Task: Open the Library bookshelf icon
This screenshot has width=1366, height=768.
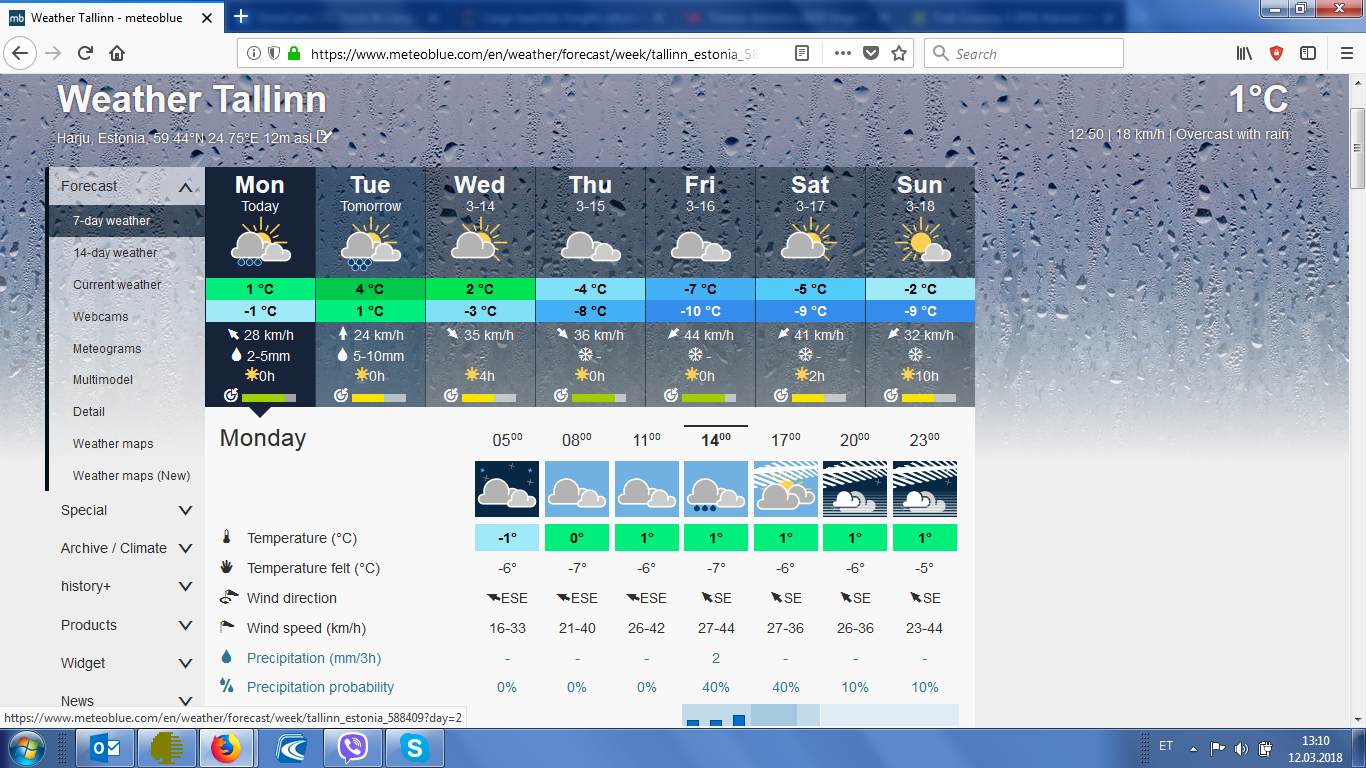Action: (x=1244, y=54)
